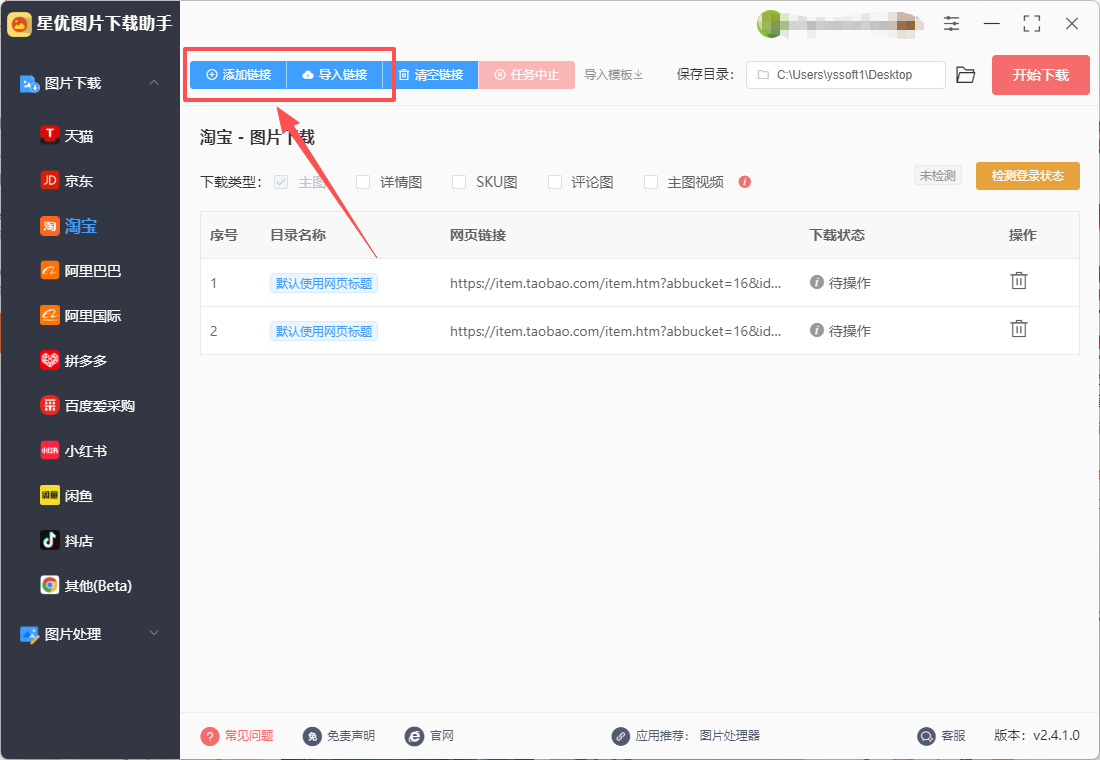
Task: Click the red info icon after 主图视频
Action: click(745, 182)
